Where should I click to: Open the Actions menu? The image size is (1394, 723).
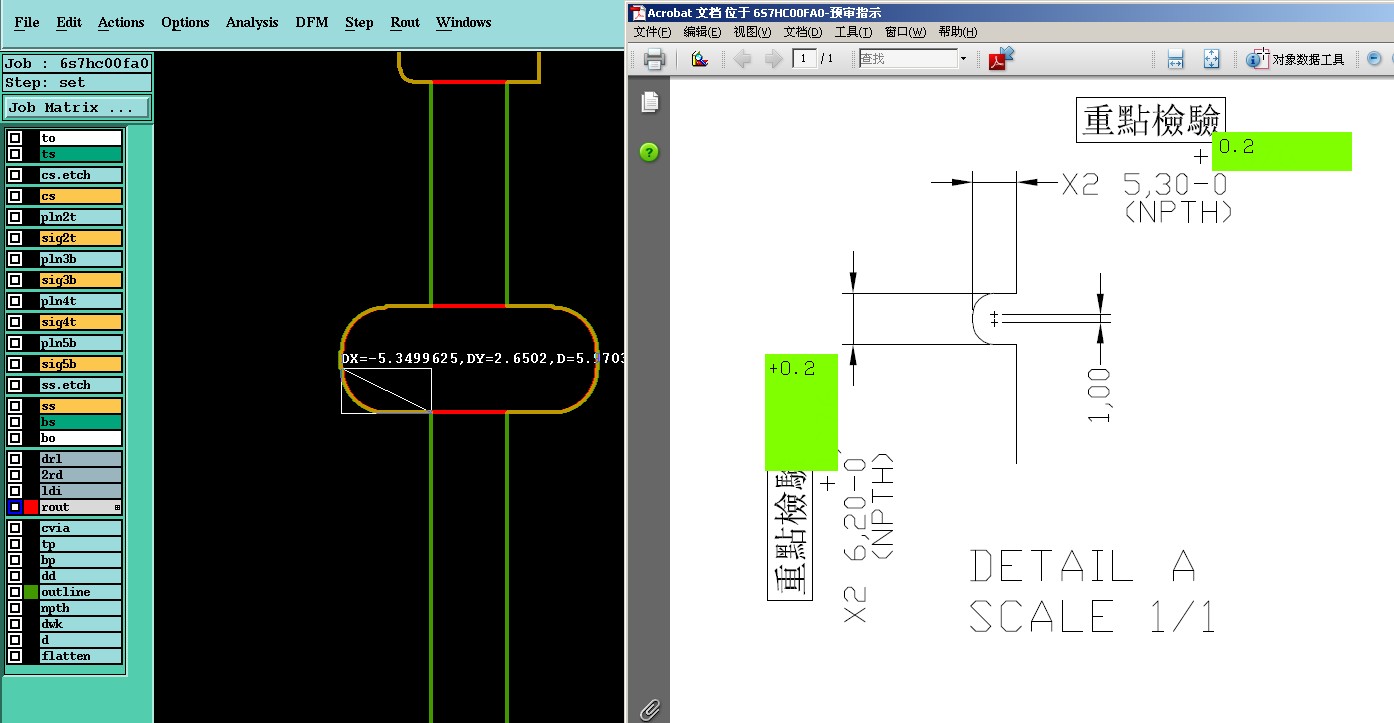pos(121,22)
